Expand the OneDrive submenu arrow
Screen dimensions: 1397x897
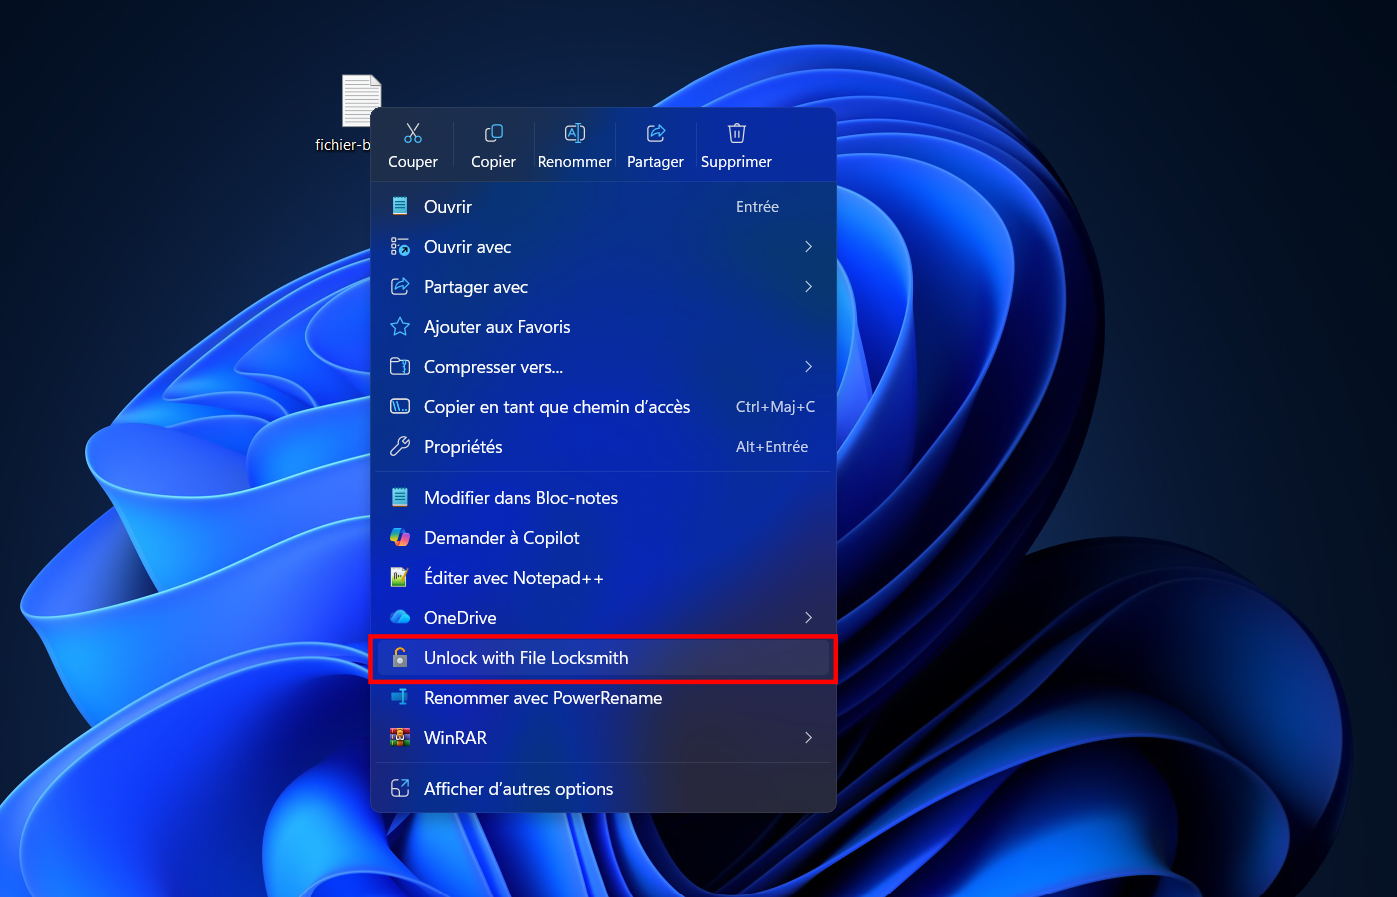[808, 618]
